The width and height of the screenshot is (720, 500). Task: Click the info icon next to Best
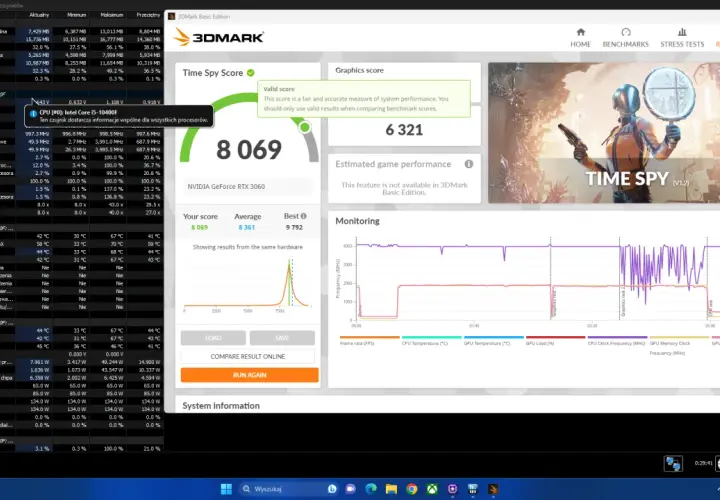pos(304,216)
